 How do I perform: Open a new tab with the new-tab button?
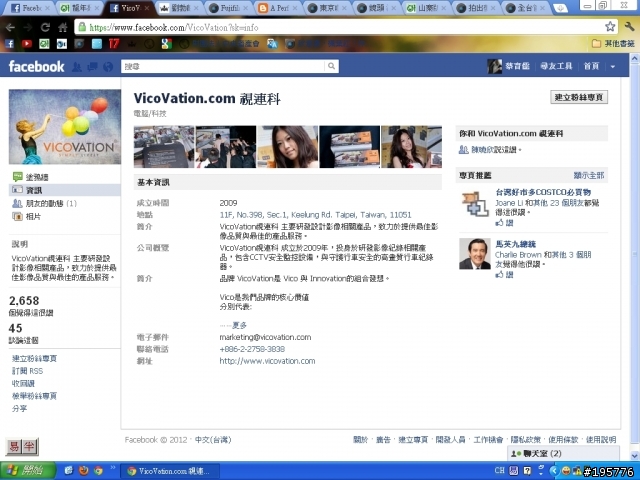560,8
